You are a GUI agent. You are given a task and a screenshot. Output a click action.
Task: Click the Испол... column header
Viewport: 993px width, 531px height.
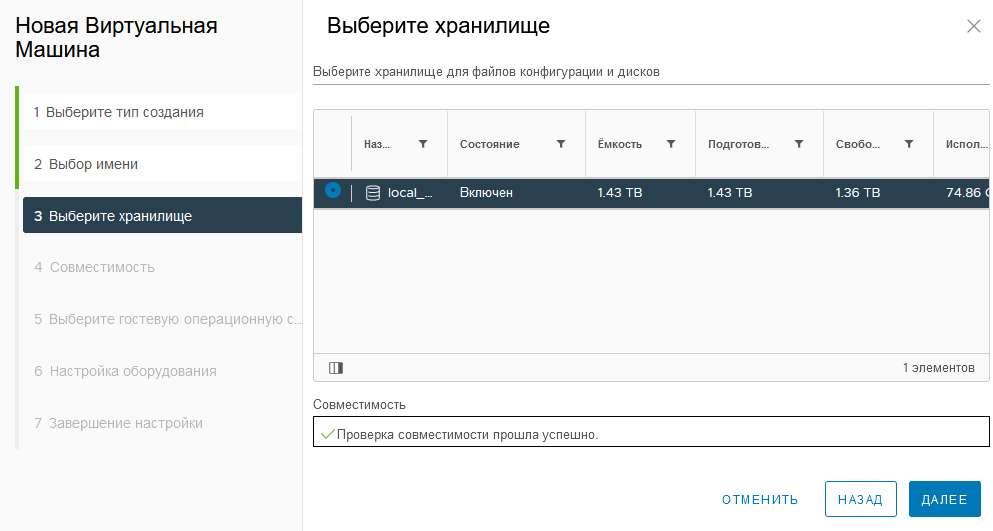click(x=966, y=144)
